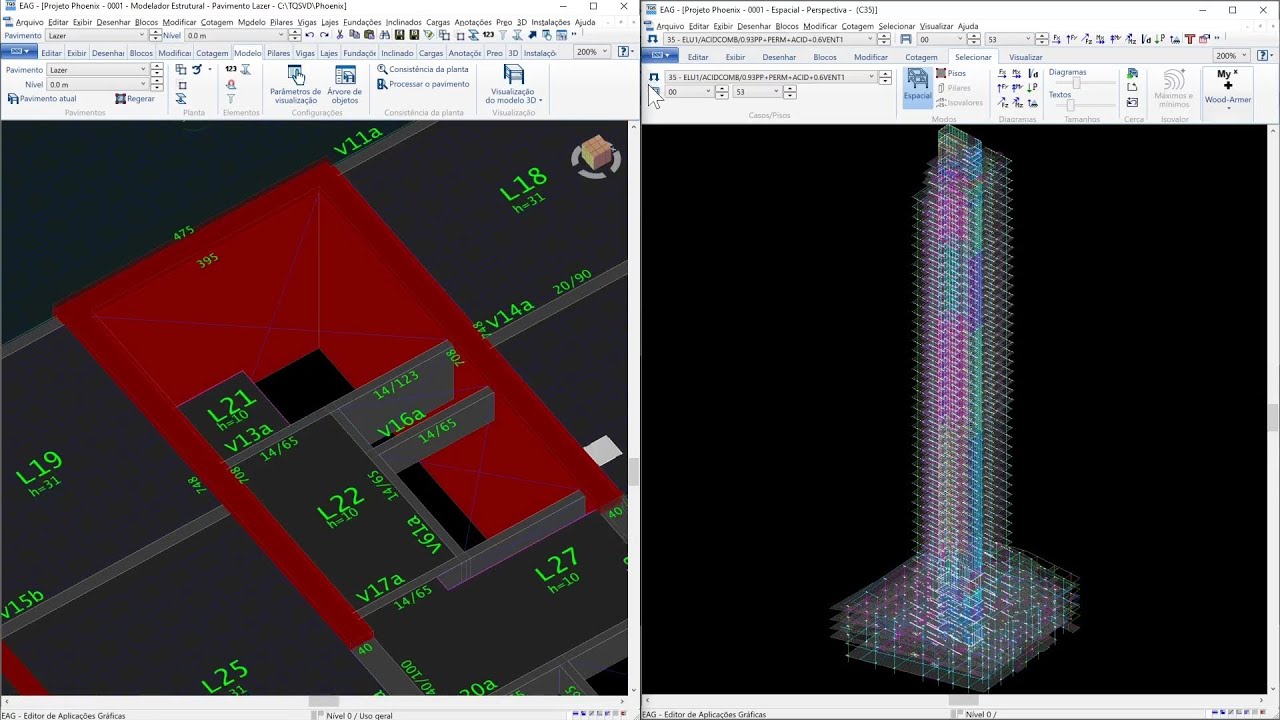The width and height of the screenshot is (1280, 720).
Task: Click Processar o pavimento
Action: point(422,84)
